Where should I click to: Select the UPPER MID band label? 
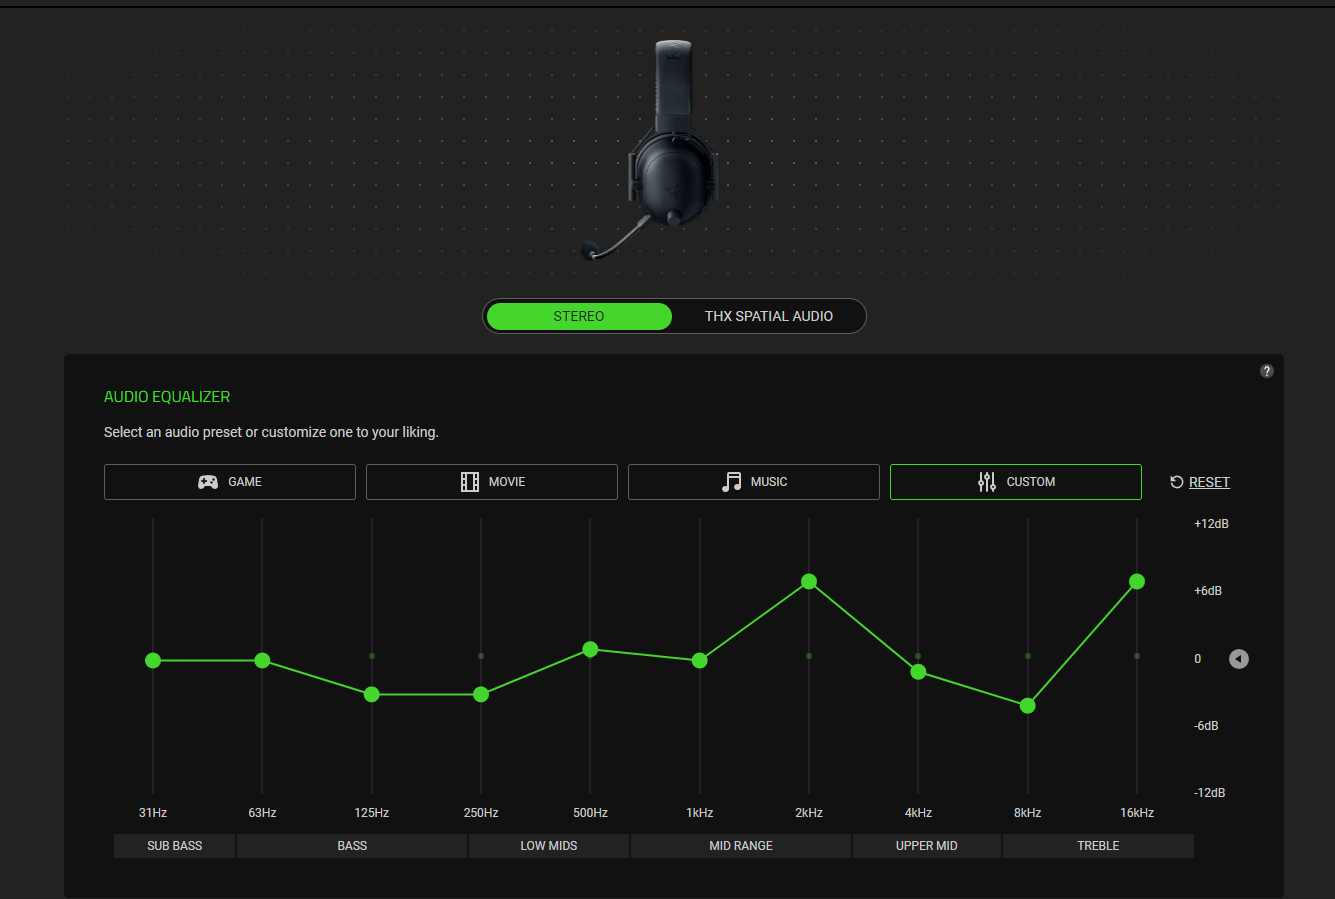pyautogui.click(x=927, y=846)
